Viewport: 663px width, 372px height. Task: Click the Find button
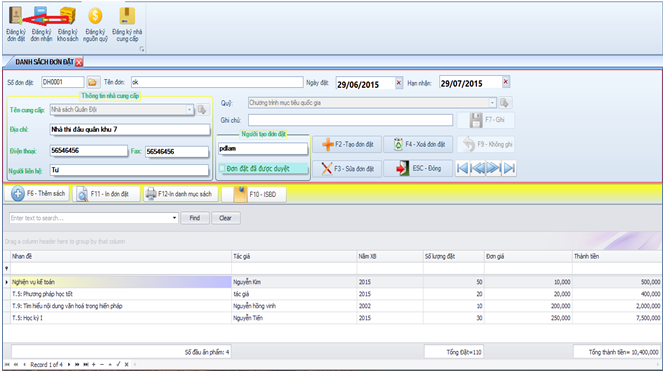coord(195,218)
